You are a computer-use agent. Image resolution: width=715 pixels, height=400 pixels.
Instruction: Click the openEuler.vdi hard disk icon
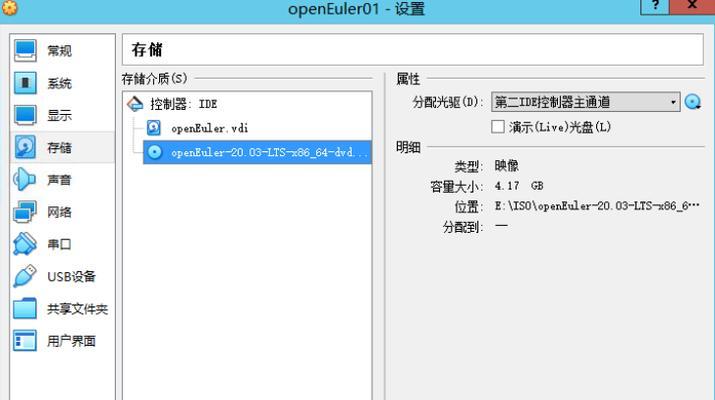coord(154,128)
